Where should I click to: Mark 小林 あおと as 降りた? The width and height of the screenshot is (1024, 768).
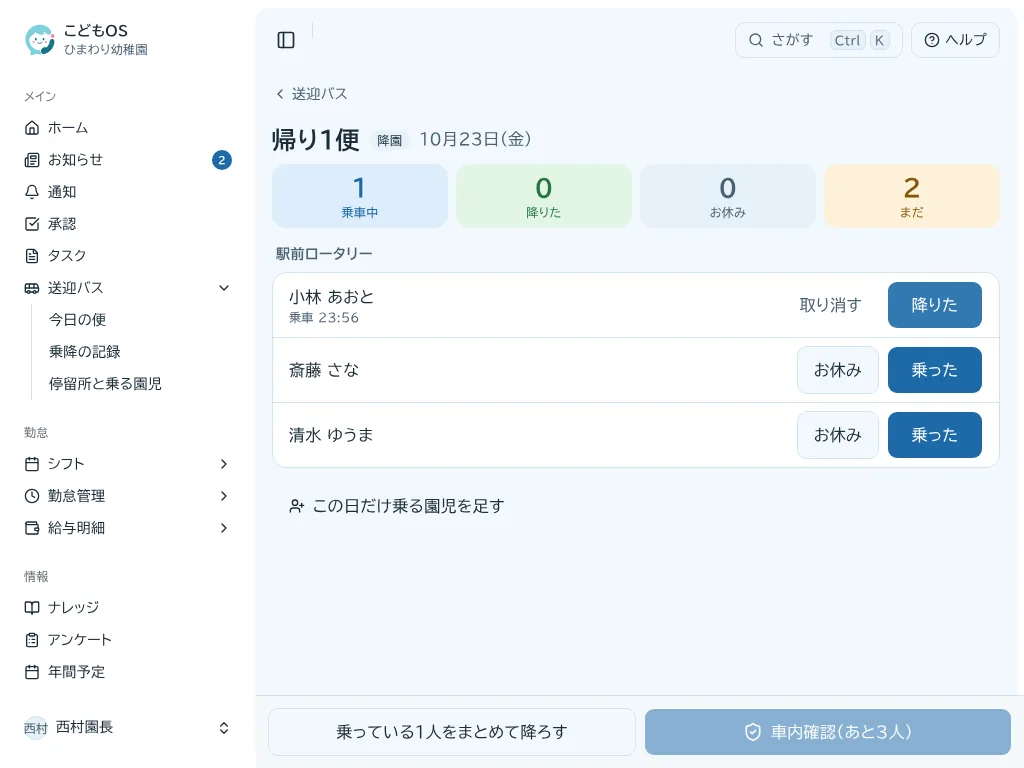935,305
